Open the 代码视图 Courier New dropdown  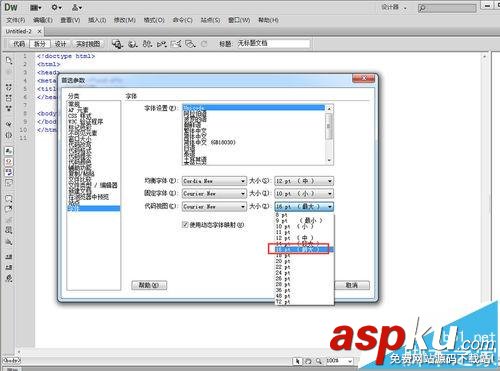(214, 207)
